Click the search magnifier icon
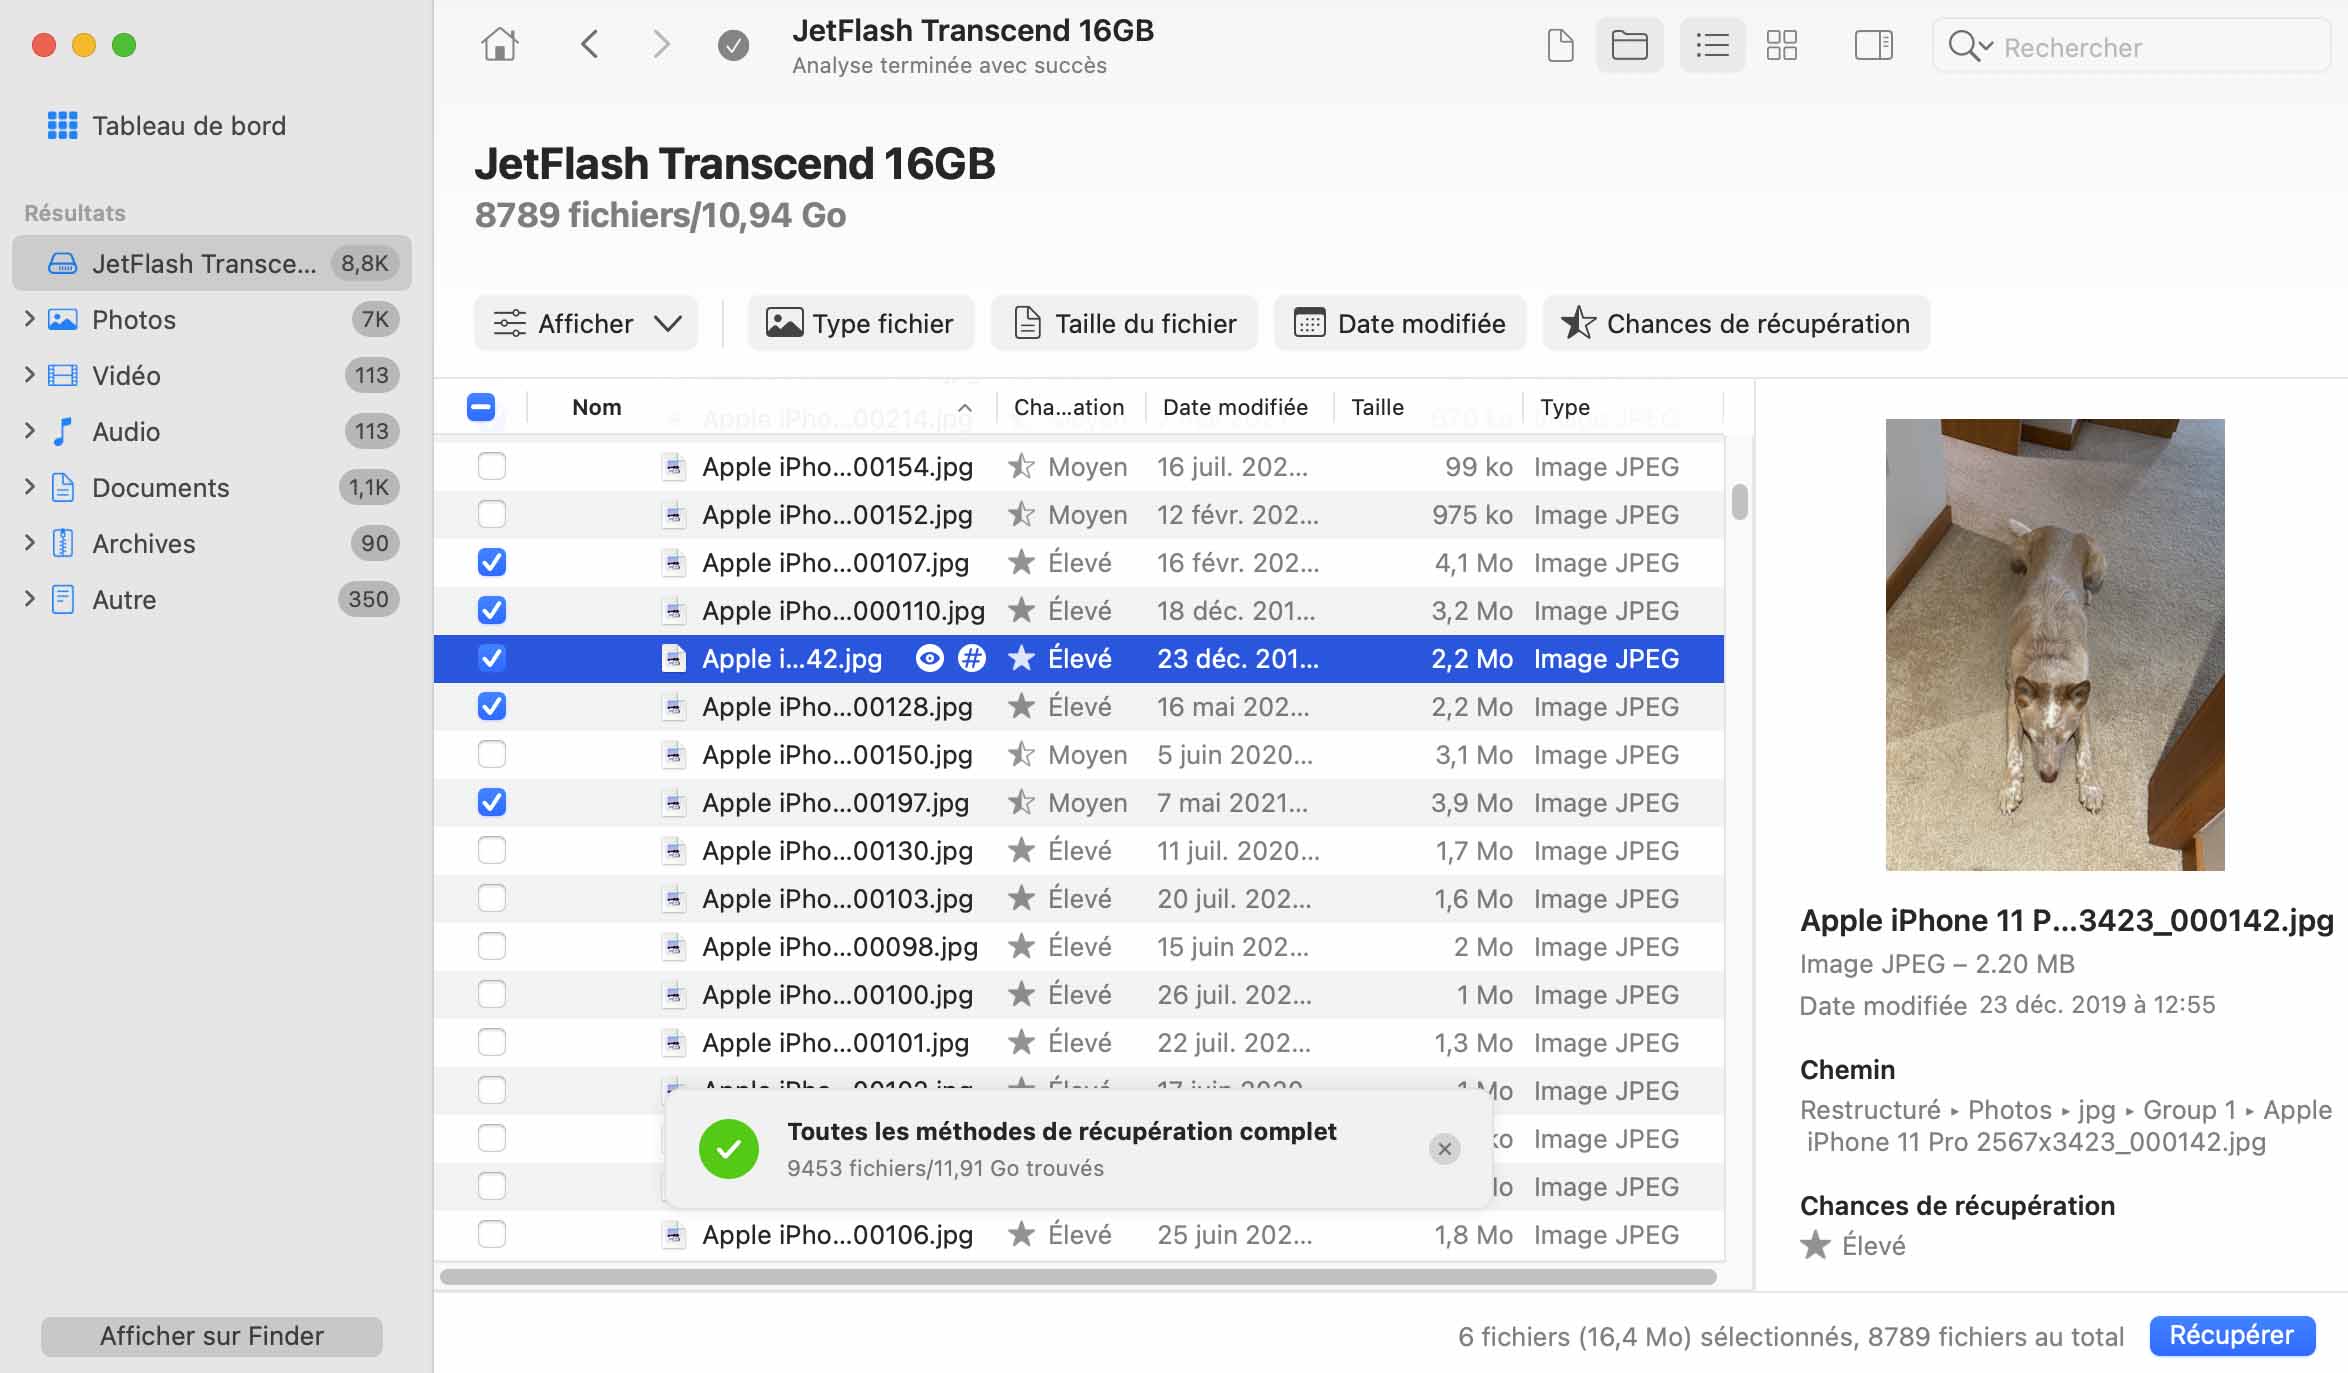2348x1373 pixels. (x=1969, y=47)
